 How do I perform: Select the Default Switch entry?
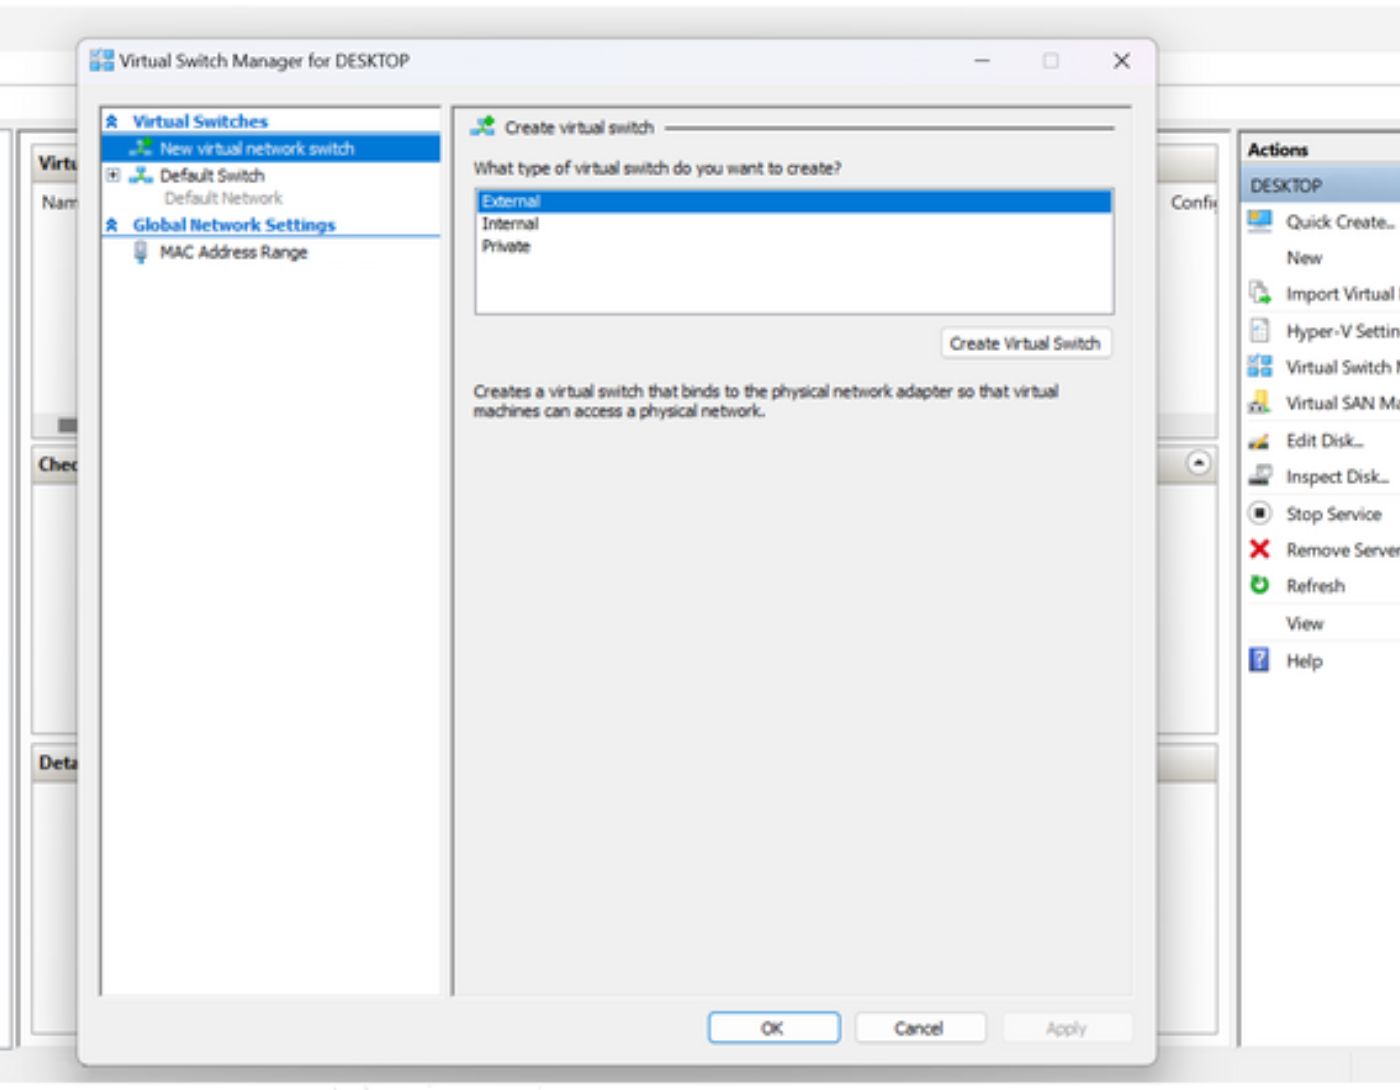click(x=212, y=176)
